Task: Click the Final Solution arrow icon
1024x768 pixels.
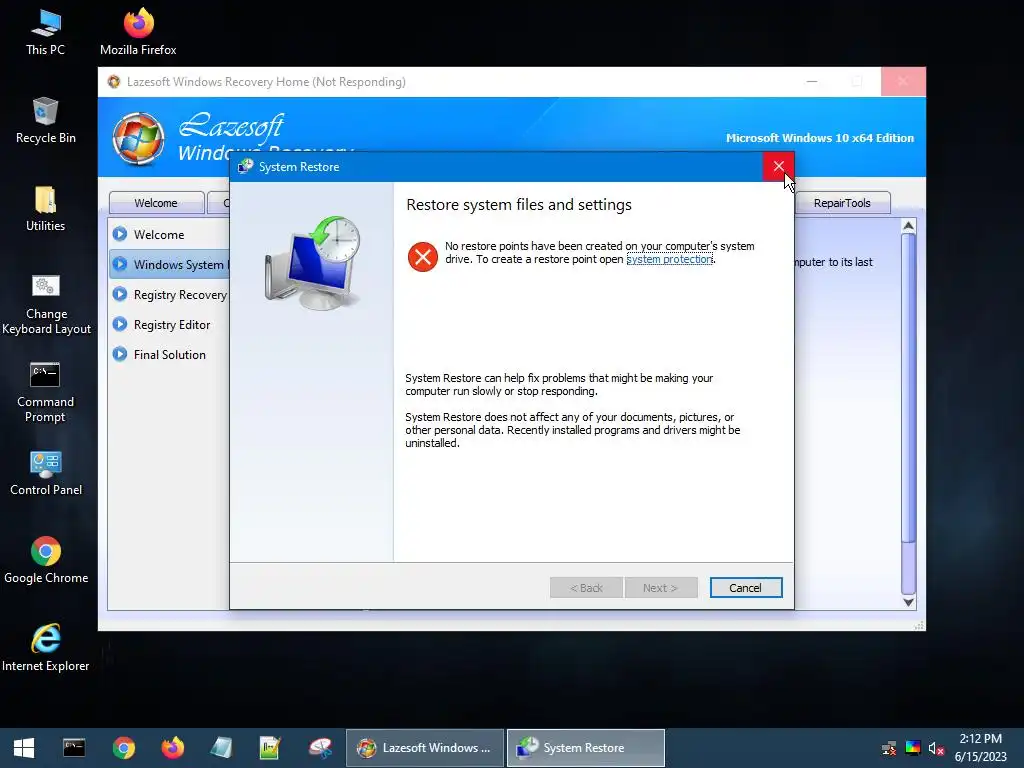Action: coord(120,354)
